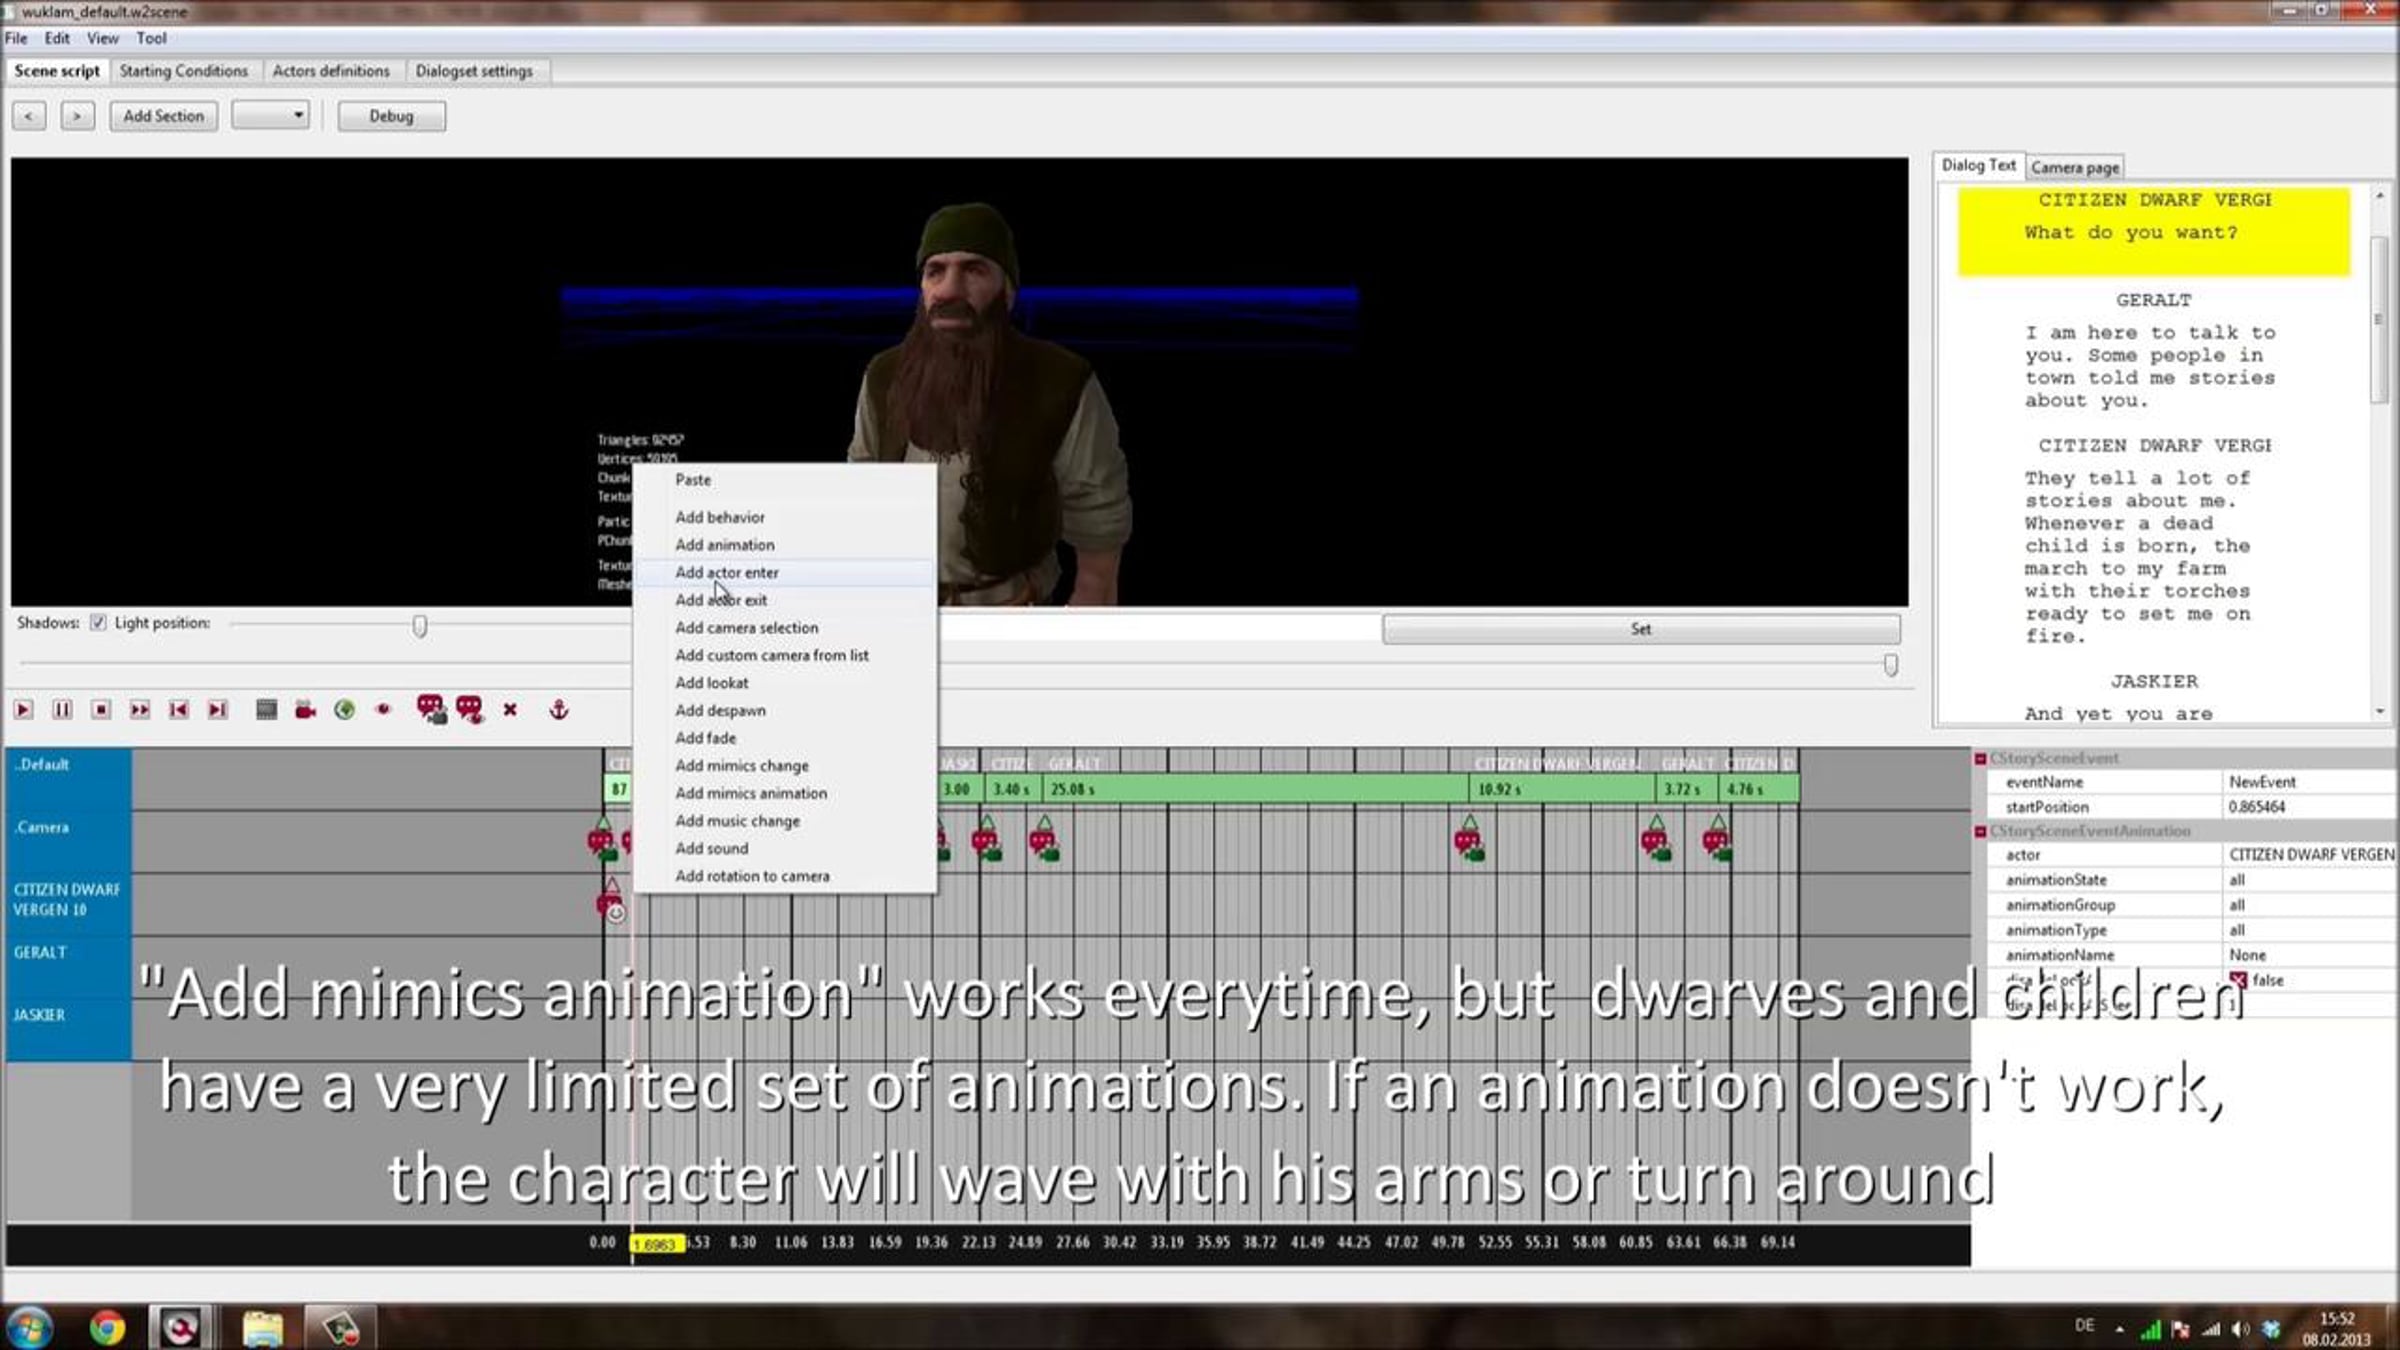Click the Dialog Text panel scrollbar
The height and width of the screenshot is (1350, 2400).
click(x=2379, y=320)
